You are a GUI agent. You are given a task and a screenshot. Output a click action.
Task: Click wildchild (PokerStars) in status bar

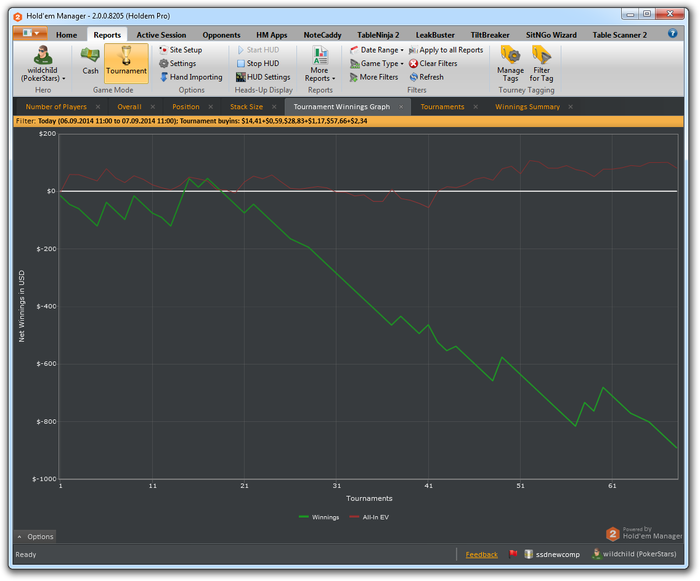tap(634, 554)
